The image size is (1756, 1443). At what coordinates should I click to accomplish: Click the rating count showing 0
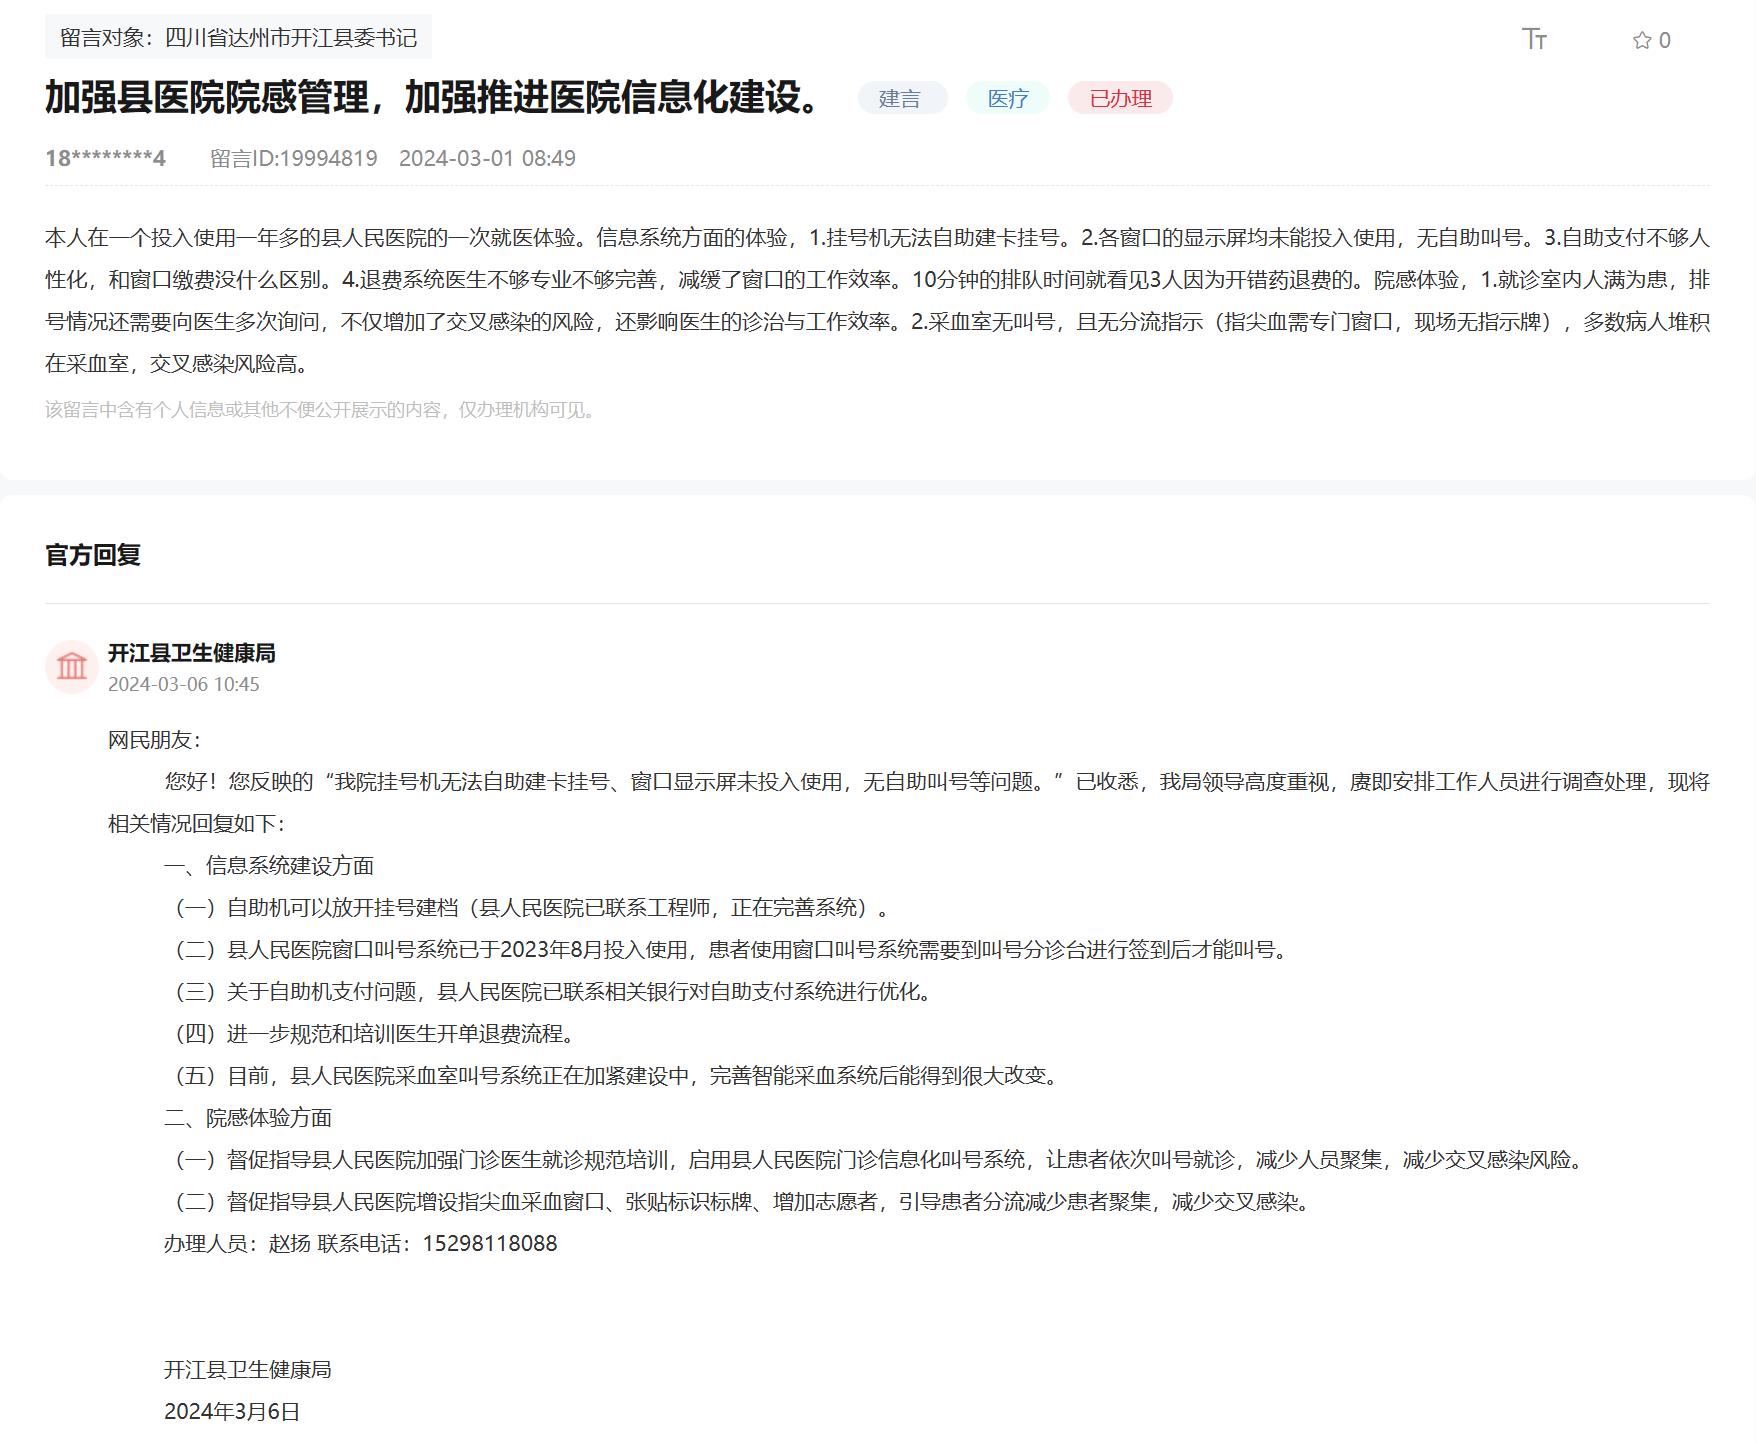[x=1665, y=41]
